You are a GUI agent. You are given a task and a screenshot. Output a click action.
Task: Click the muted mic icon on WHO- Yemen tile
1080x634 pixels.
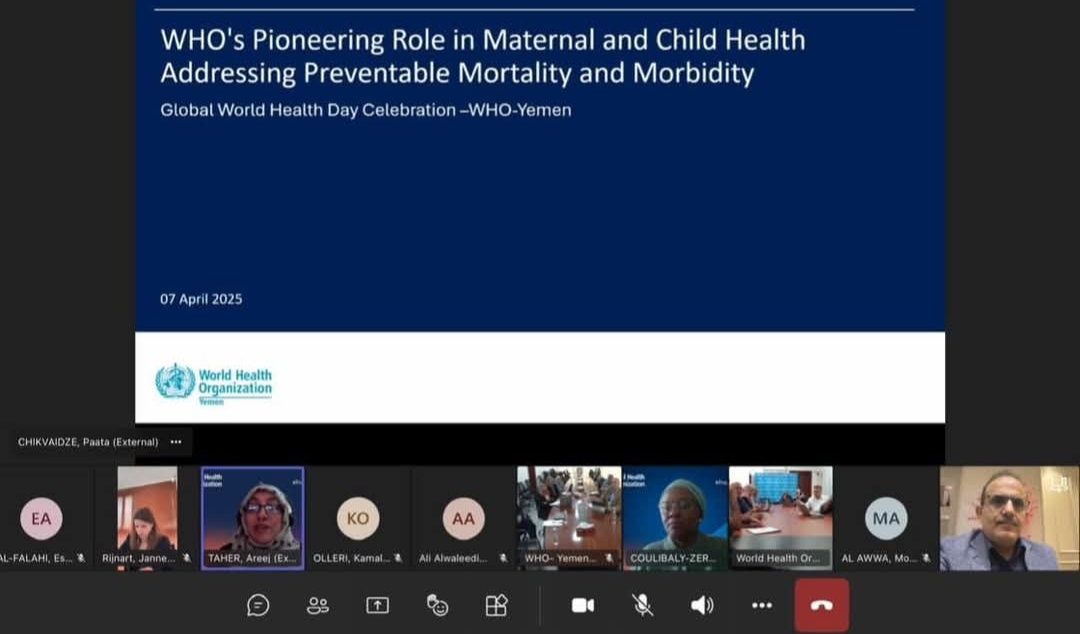[x=609, y=558]
